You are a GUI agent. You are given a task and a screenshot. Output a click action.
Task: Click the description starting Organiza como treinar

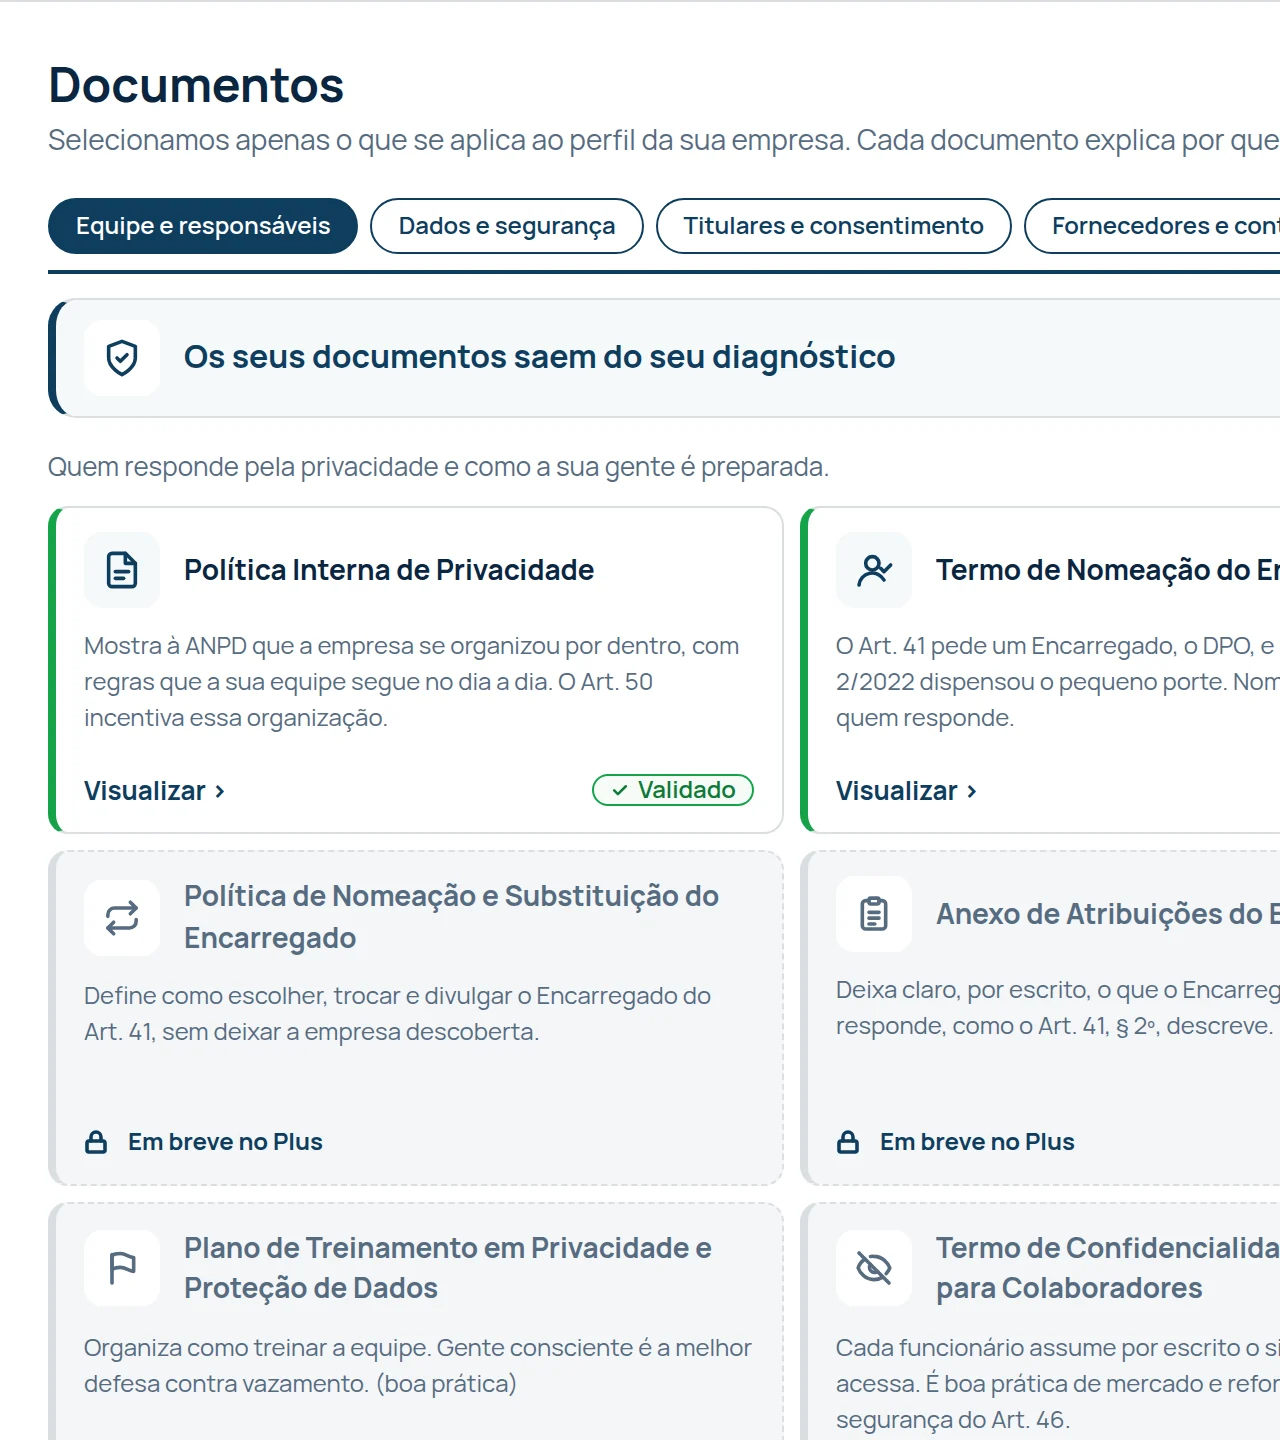(x=418, y=1366)
